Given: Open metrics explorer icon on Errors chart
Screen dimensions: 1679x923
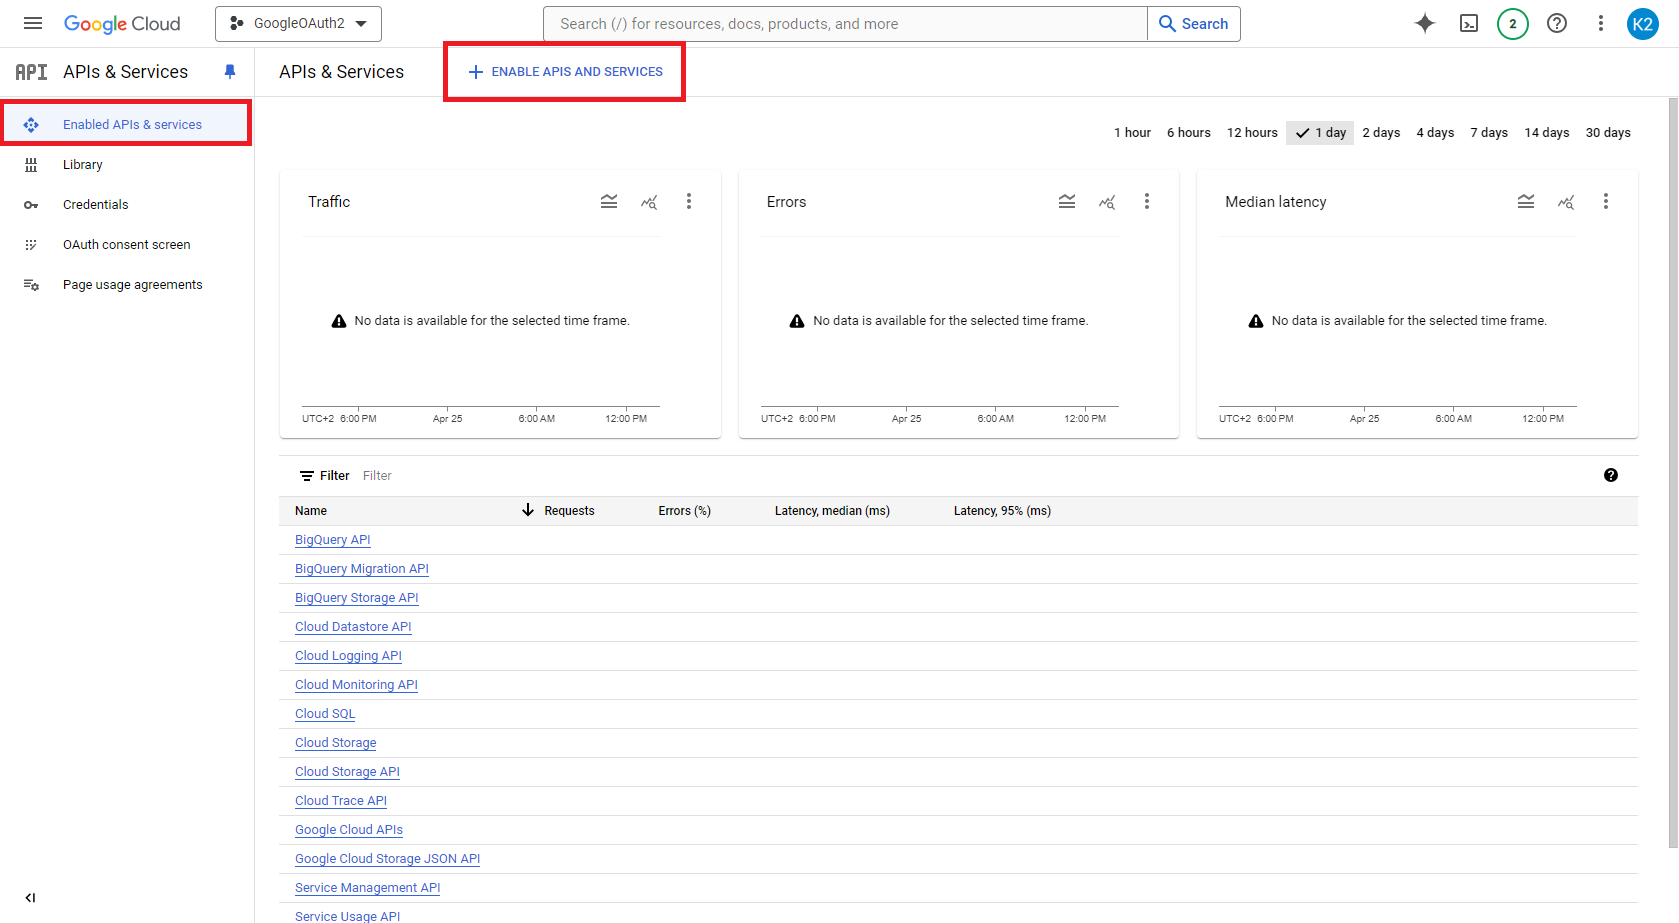Looking at the screenshot, I should click(1107, 202).
